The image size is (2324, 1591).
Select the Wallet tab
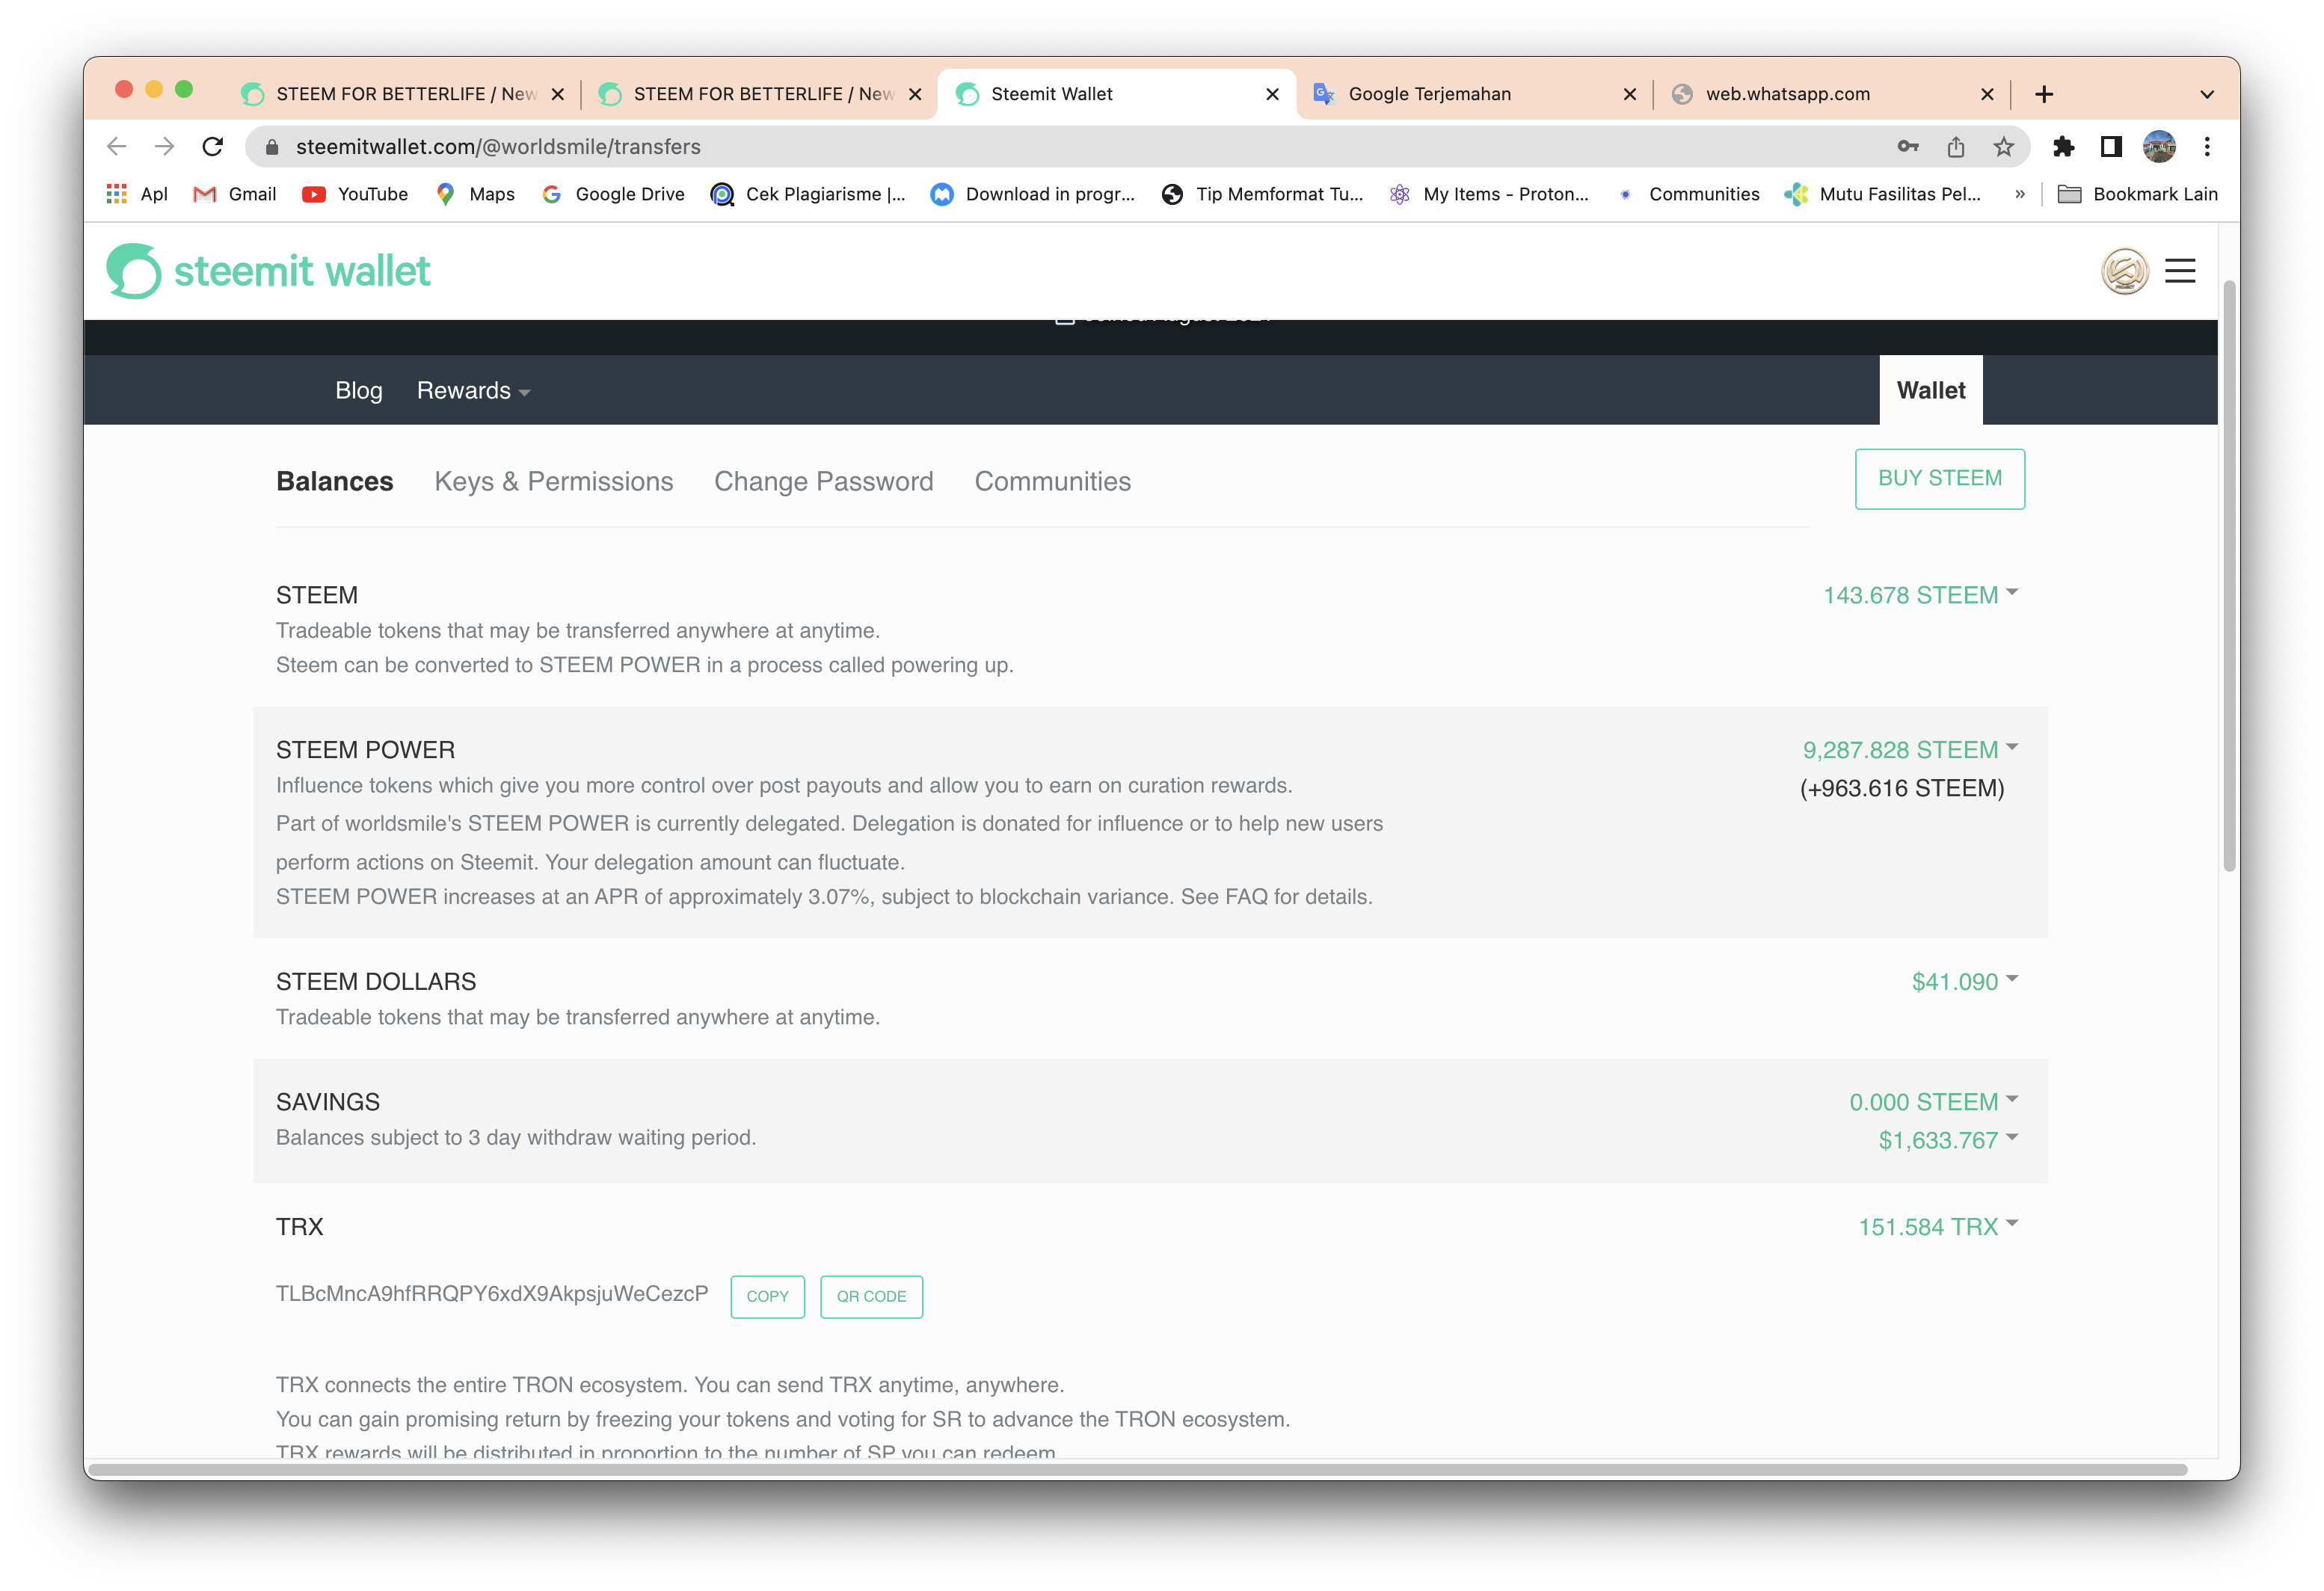point(1931,390)
